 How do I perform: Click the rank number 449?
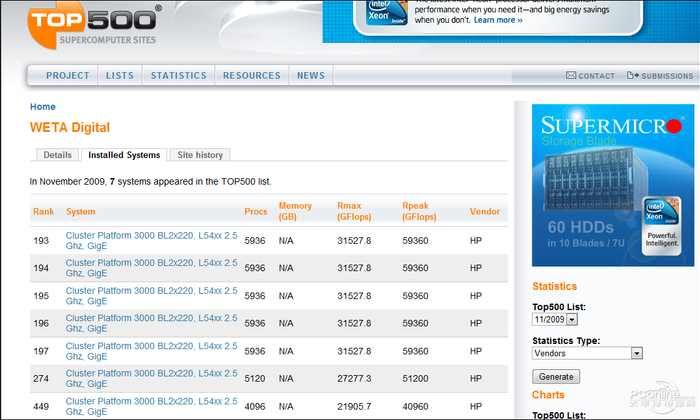tap(41, 407)
